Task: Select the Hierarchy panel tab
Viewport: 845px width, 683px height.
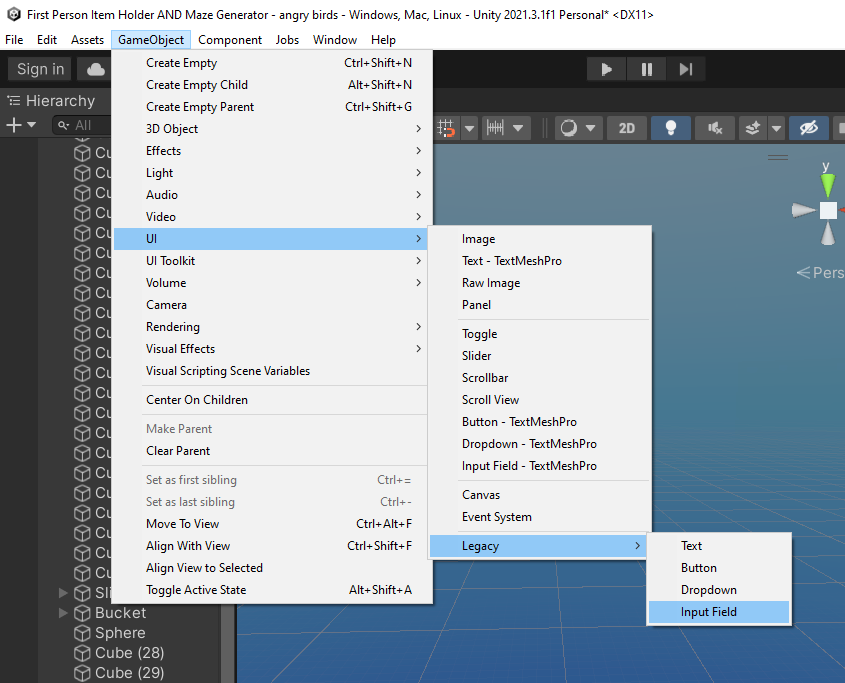Action: [x=51, y=101]
